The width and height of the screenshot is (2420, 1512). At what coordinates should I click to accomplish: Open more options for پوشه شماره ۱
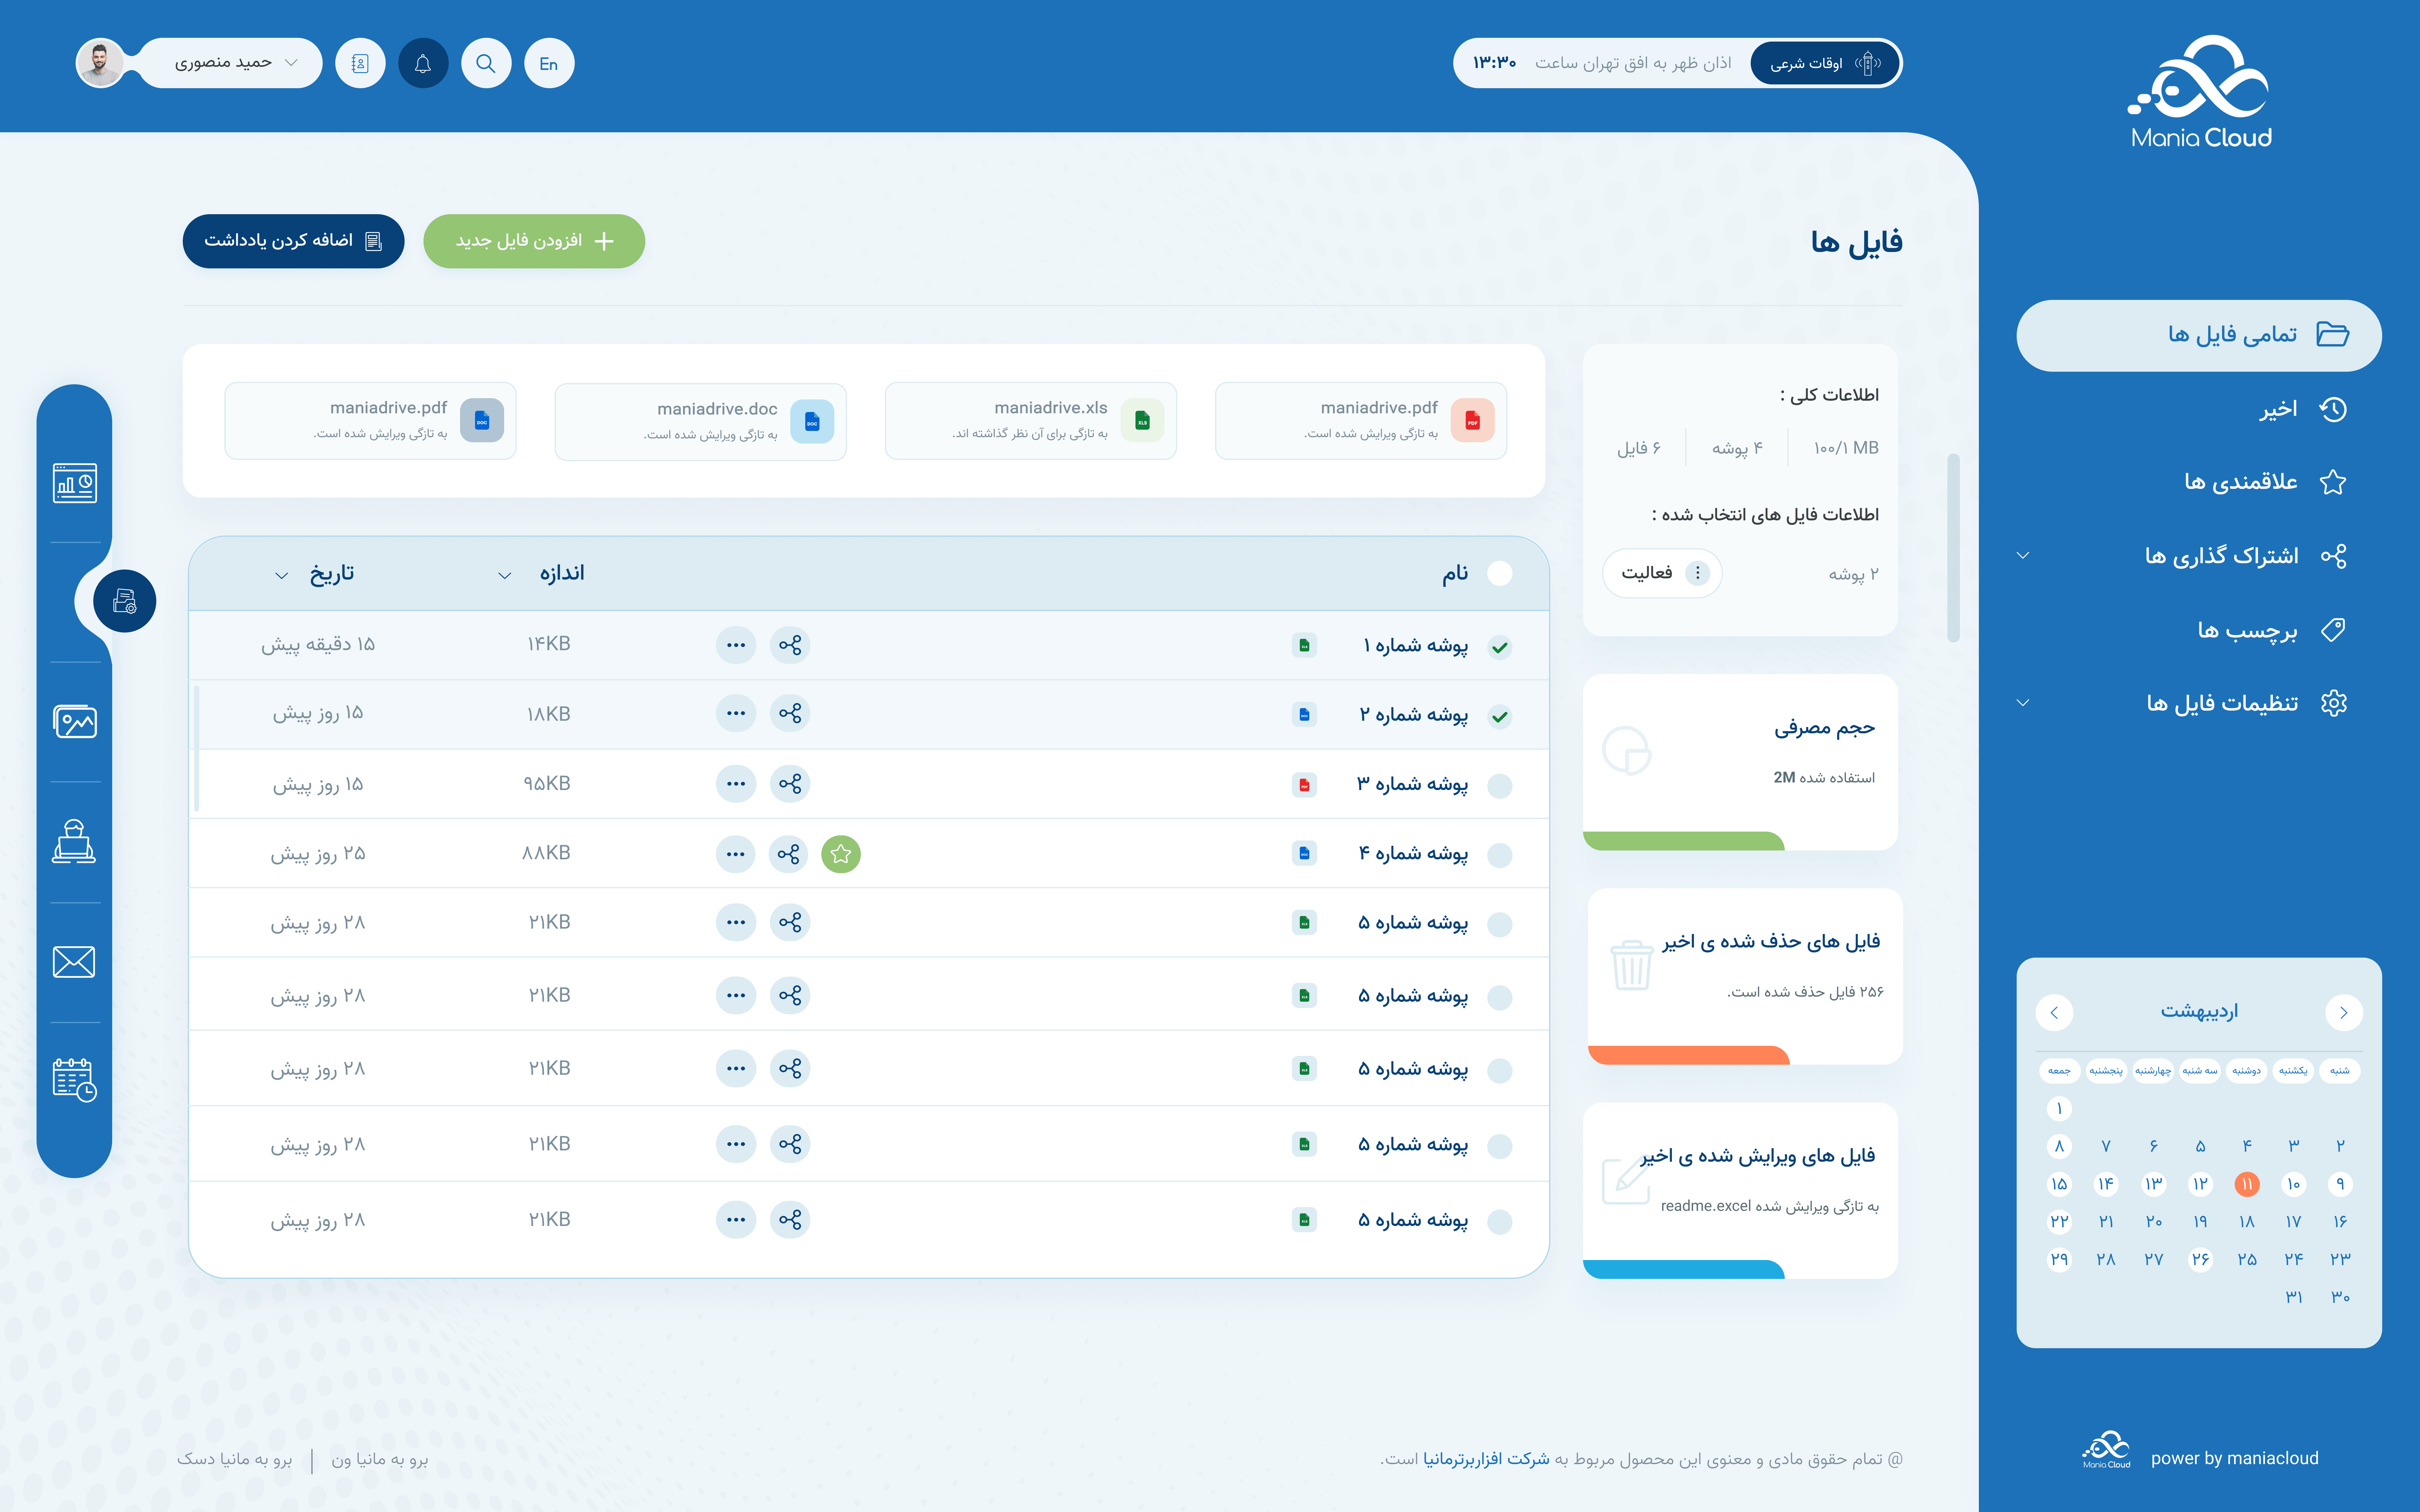736,645
